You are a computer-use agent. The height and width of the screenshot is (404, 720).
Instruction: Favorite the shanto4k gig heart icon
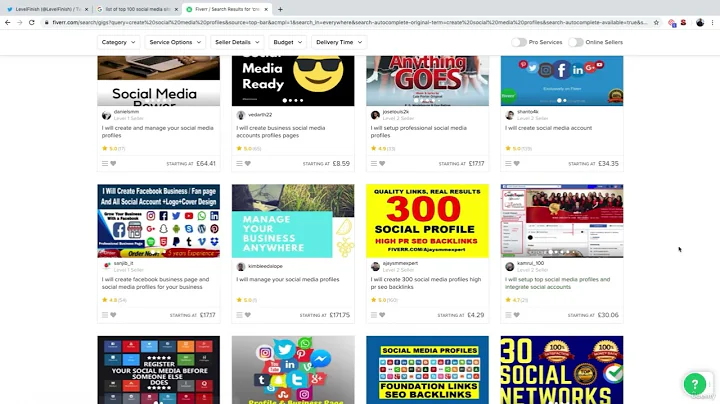[517, 163]
